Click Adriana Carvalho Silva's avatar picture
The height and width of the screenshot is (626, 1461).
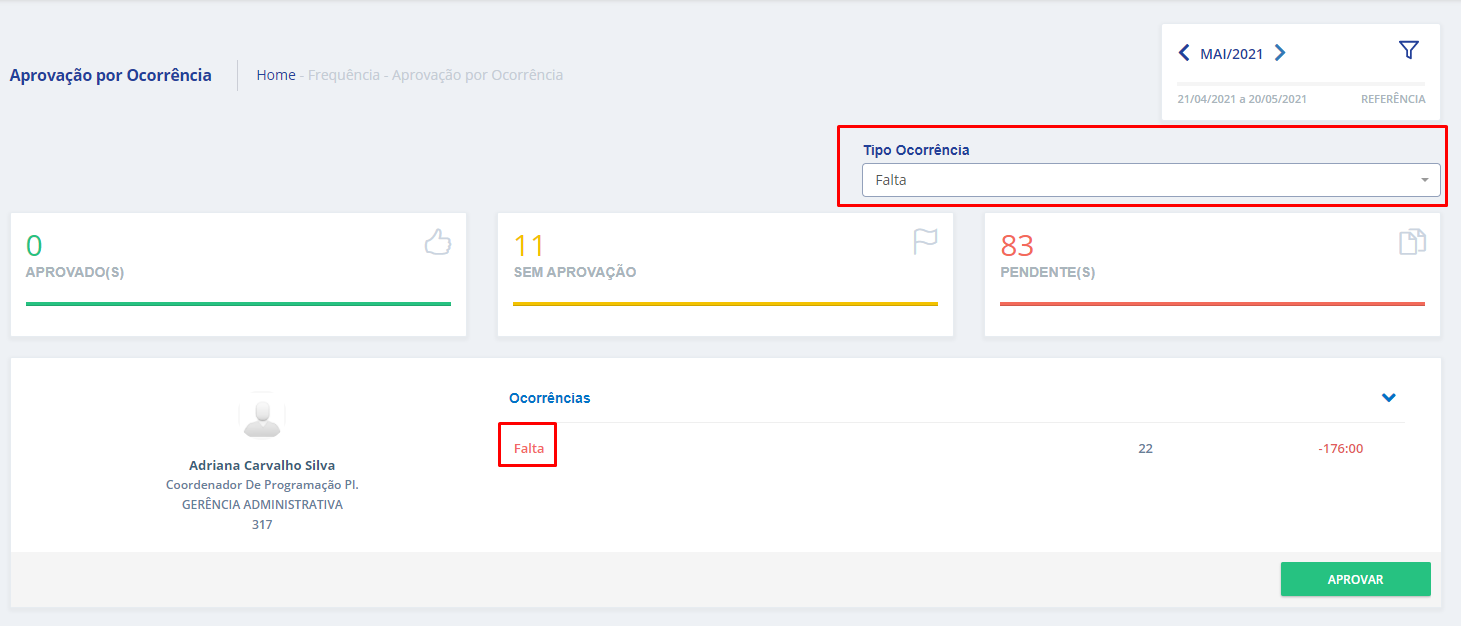coord(262,415)
